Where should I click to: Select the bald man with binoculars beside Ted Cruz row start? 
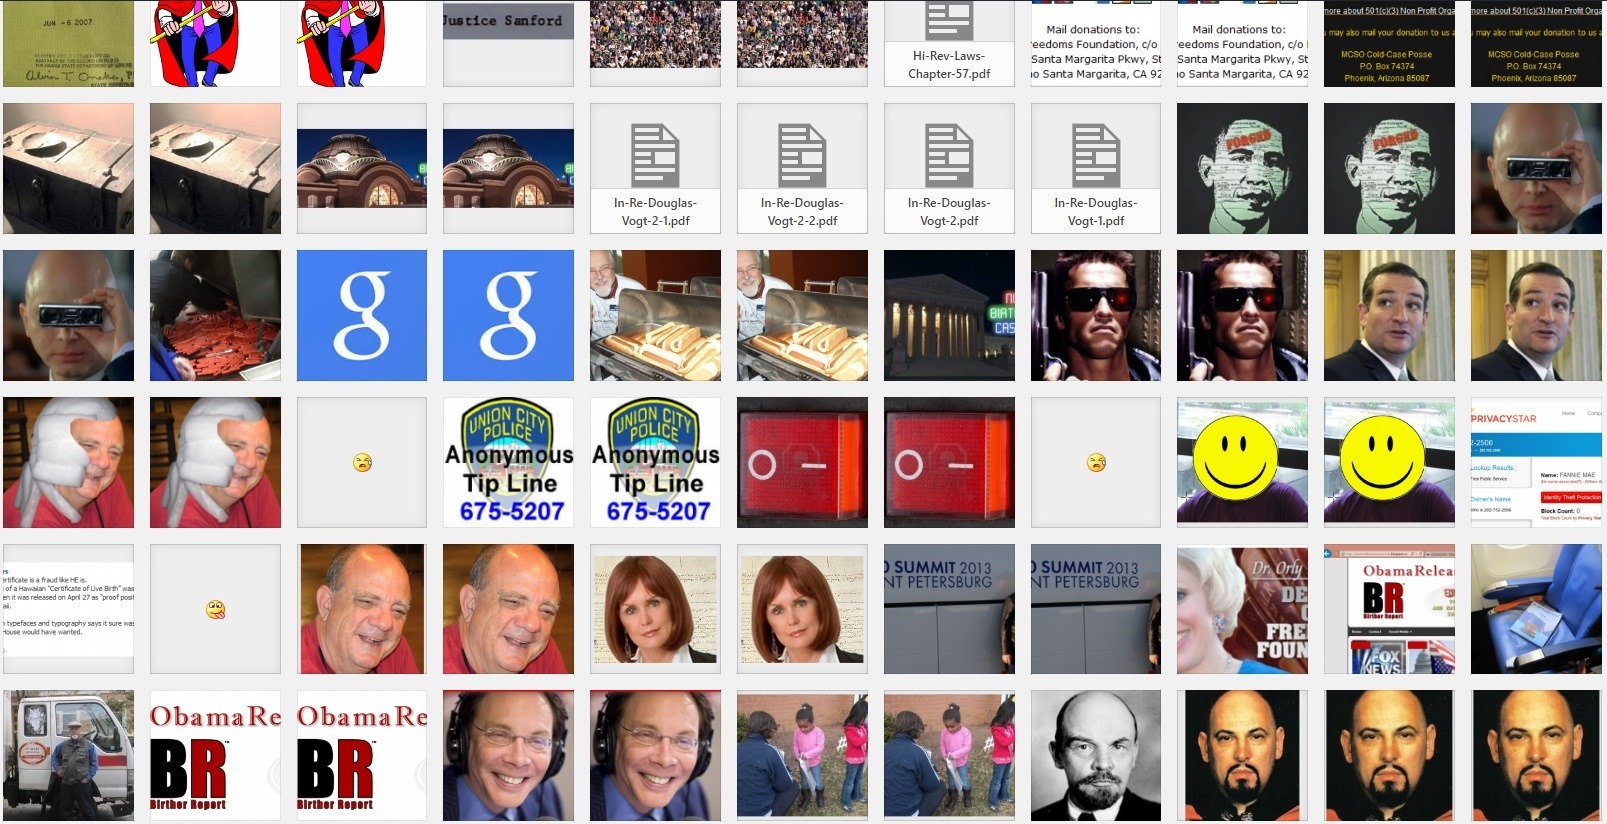pyautogui.click(x=68, y=315)
